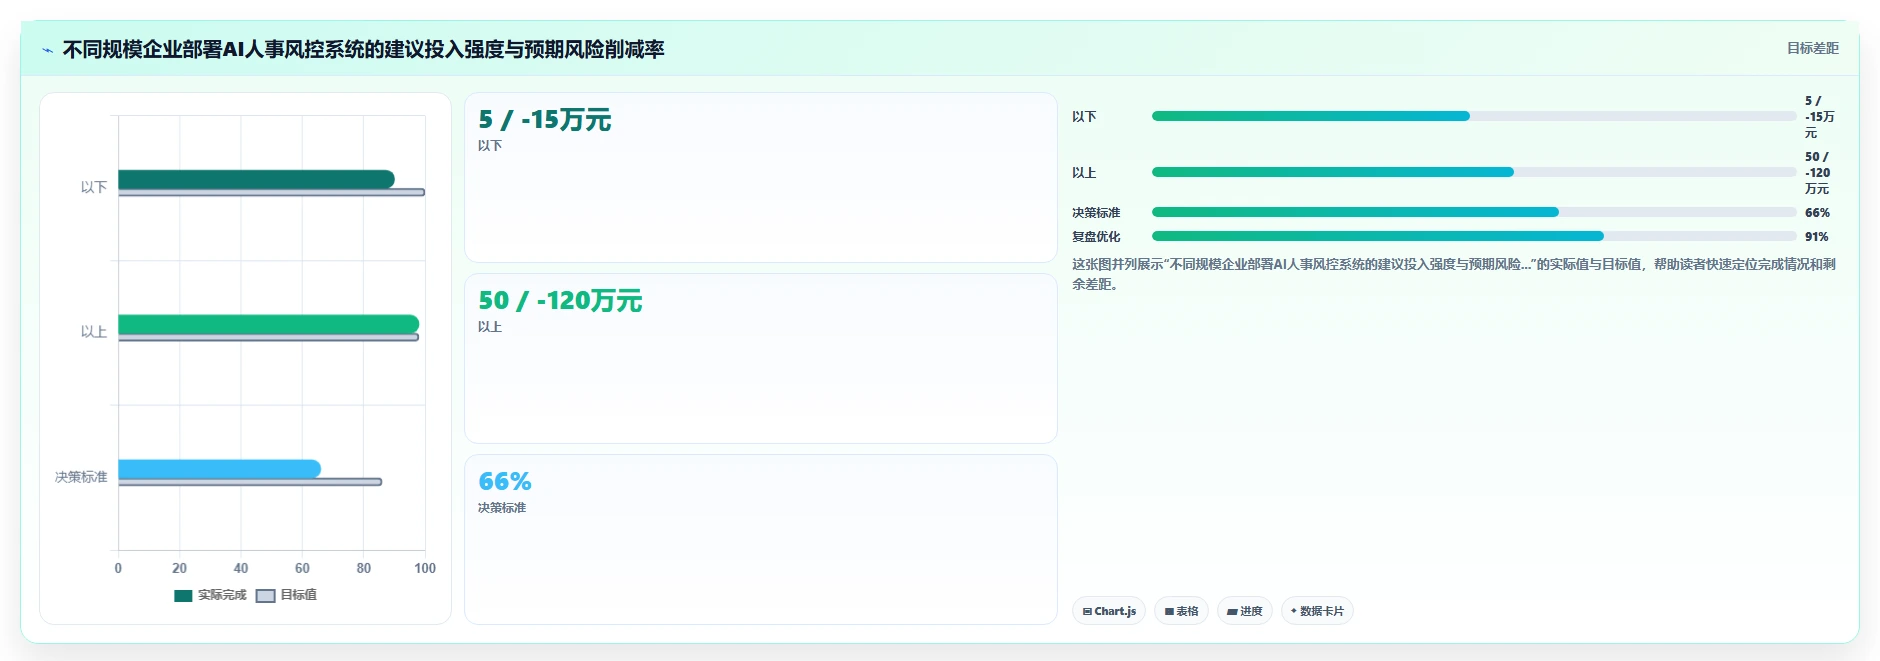Select the Chart.js tag
Screen dimensions: 1880x661
tap(1109, 611)
